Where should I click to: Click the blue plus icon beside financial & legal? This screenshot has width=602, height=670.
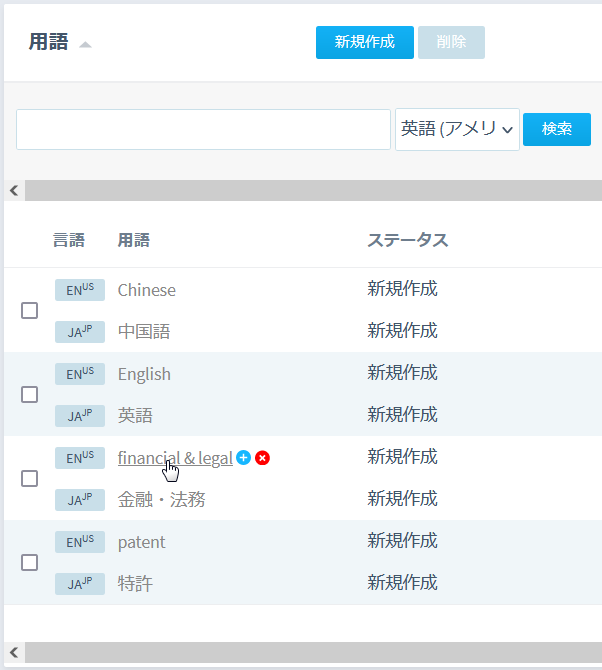pos(243,458)
